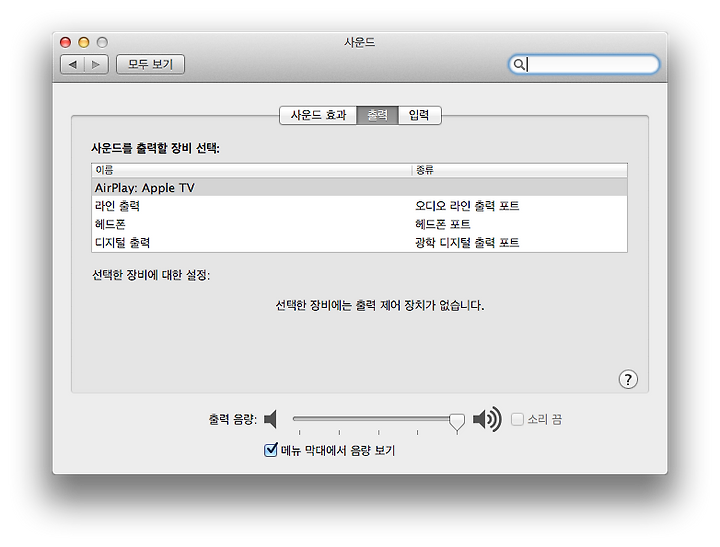
Task: Sort devices by 이름 column header
Action: [251, 170]
